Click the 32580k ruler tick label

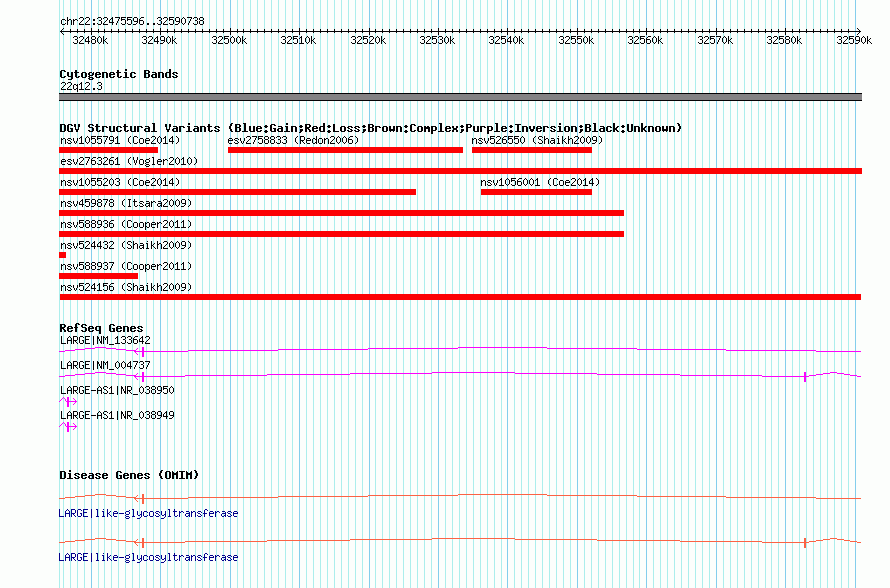click(x=784, y=40)
